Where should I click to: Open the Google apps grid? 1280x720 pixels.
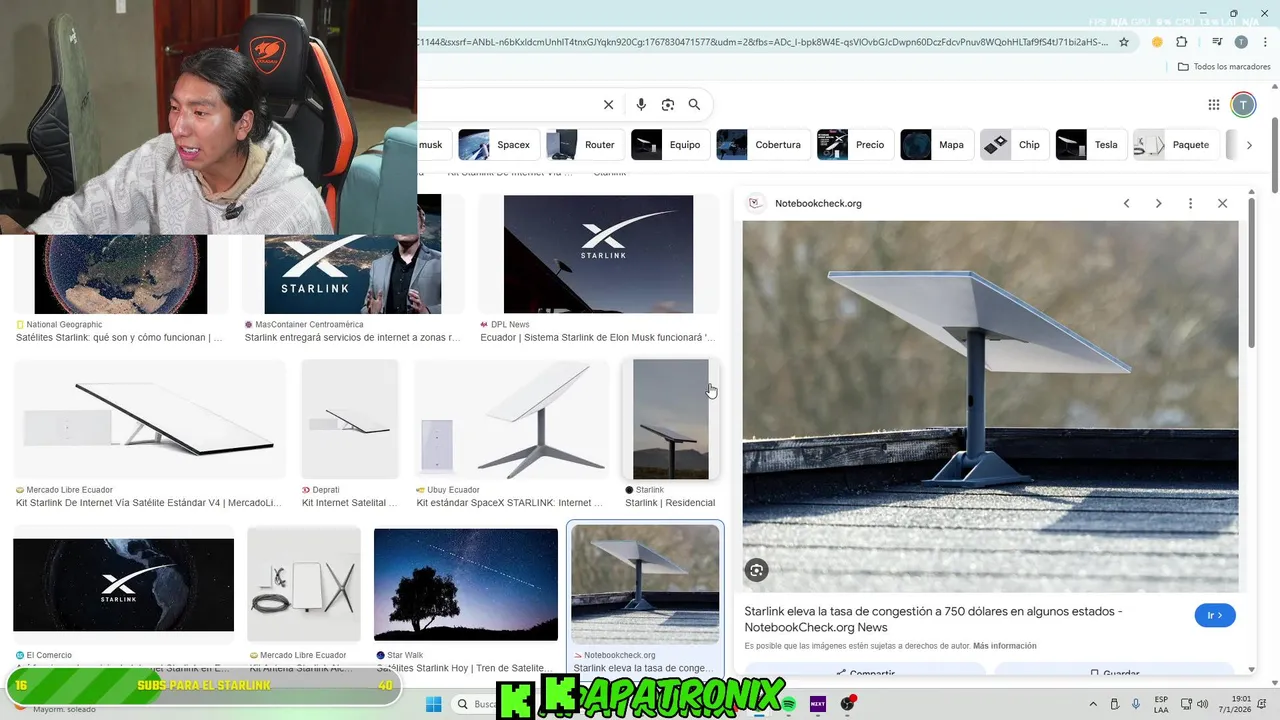pyautogui.click(x=1214, y=105)
